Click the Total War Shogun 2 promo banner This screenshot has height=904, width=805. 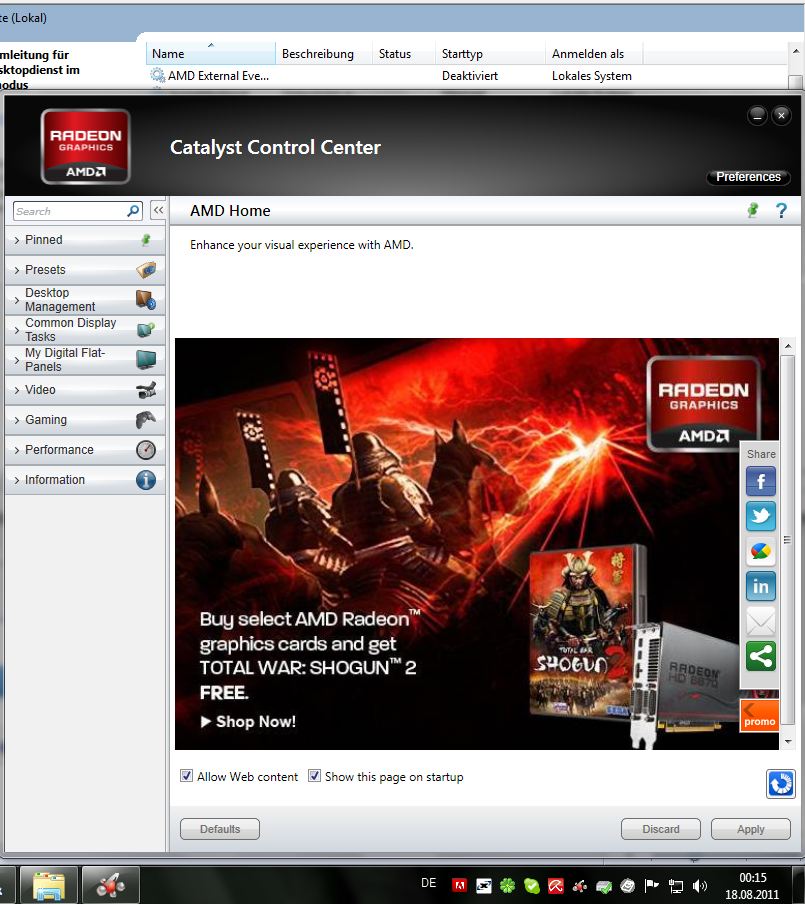[x=477, y=544]
